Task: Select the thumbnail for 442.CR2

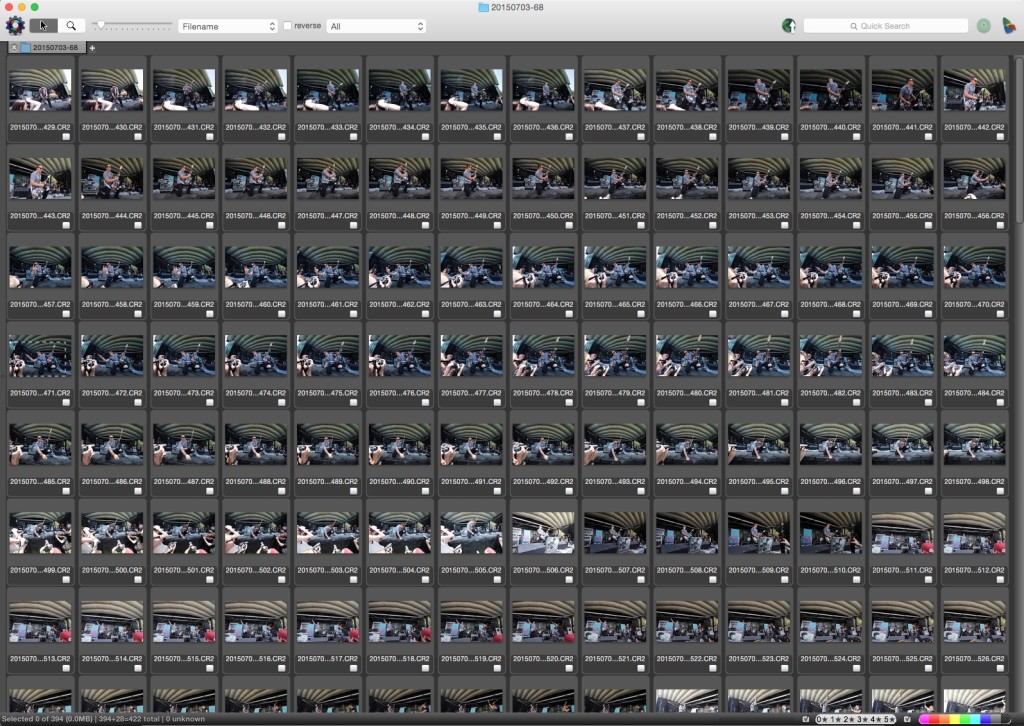Action: click(974, 89)
